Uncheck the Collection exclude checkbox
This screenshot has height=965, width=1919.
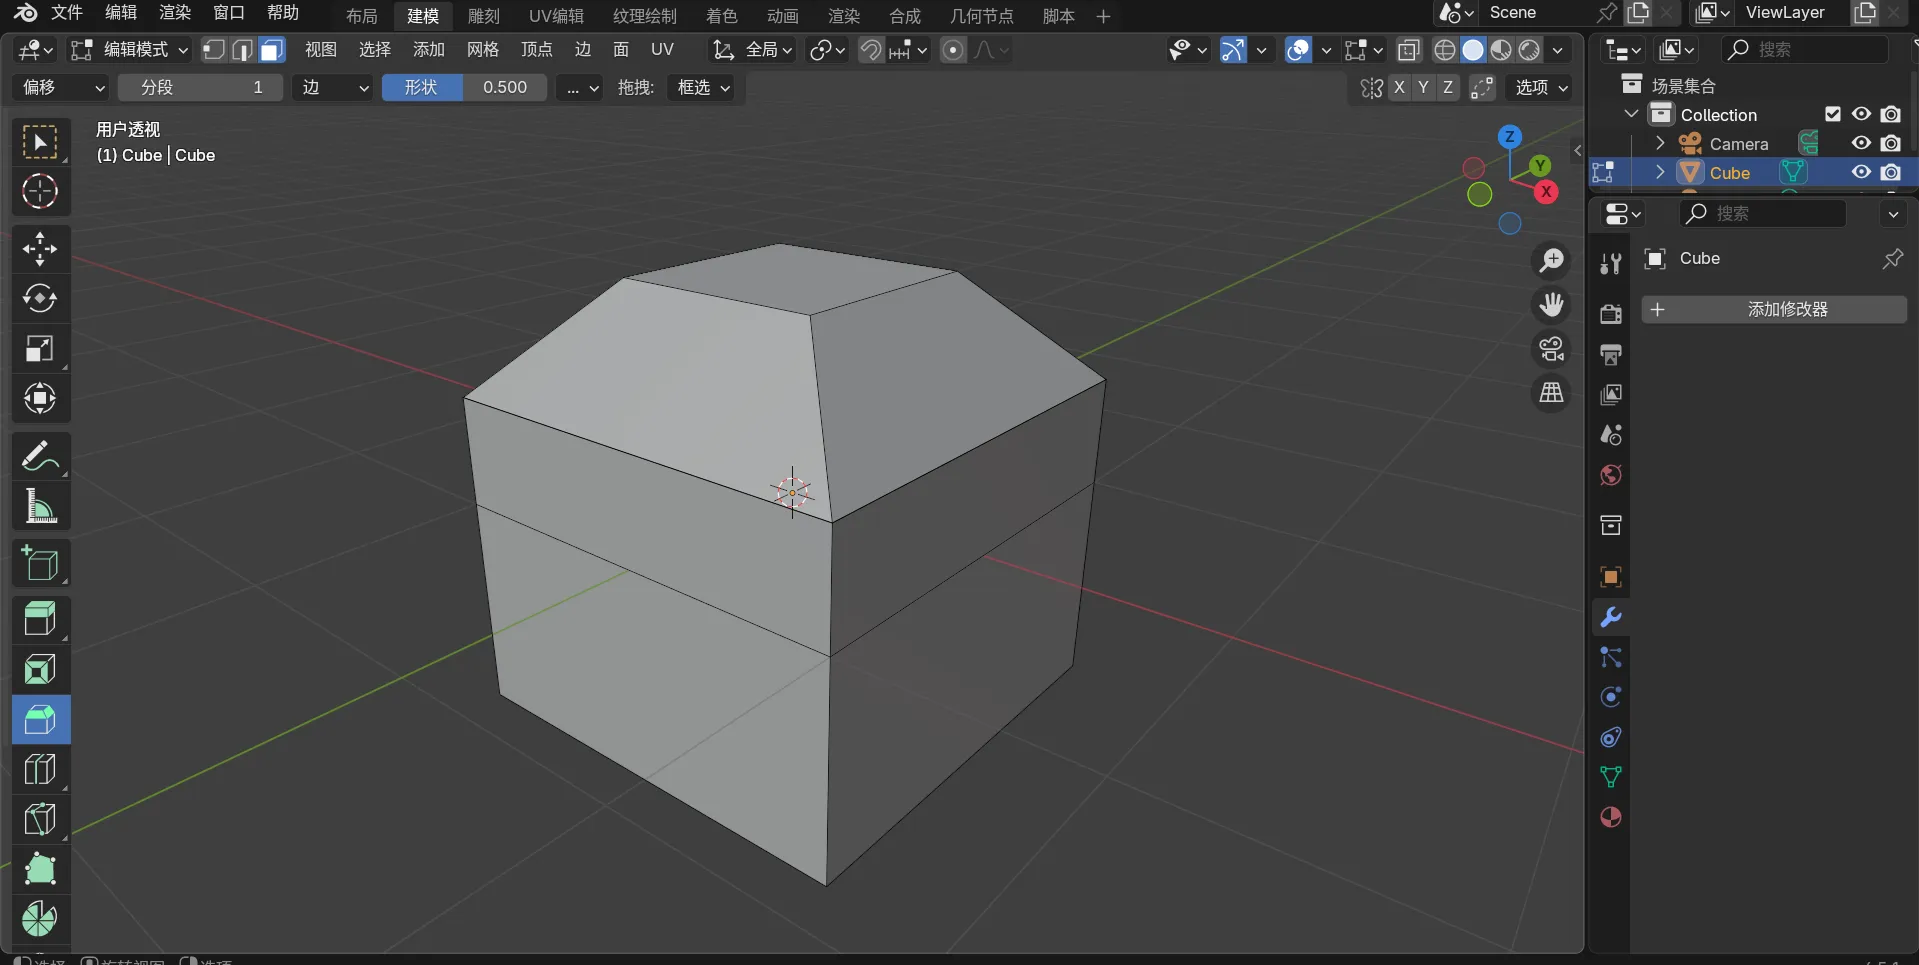tap(1832, 114)
